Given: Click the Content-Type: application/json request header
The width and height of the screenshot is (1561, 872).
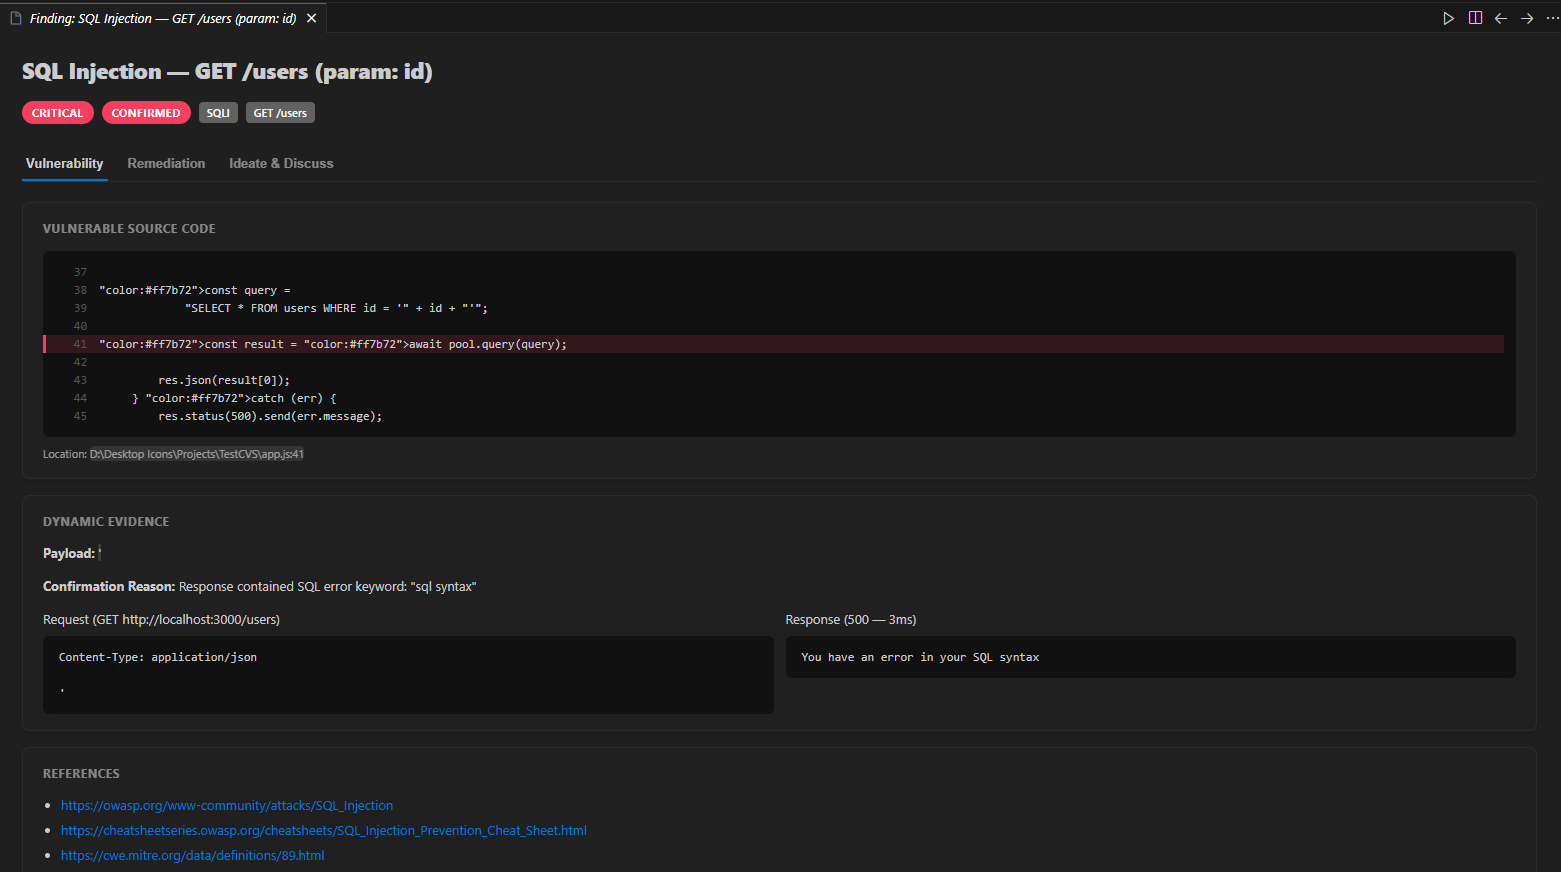Looking at the screenshot, I should pos(158,657).
